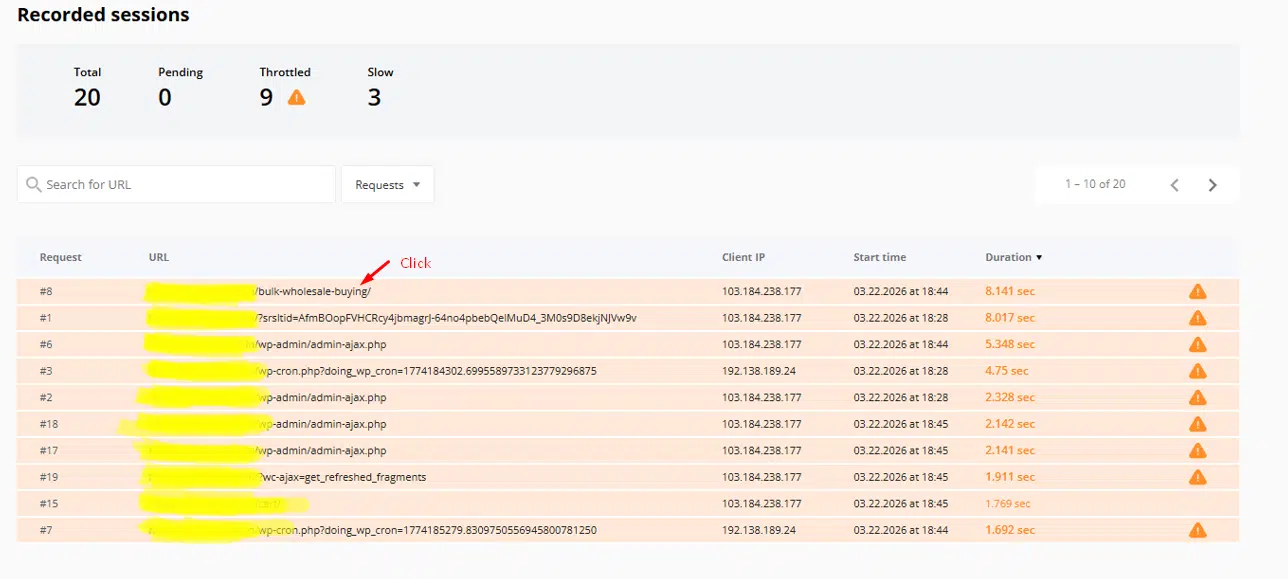Go to previous page of sessions

(x=1175, y=185)
